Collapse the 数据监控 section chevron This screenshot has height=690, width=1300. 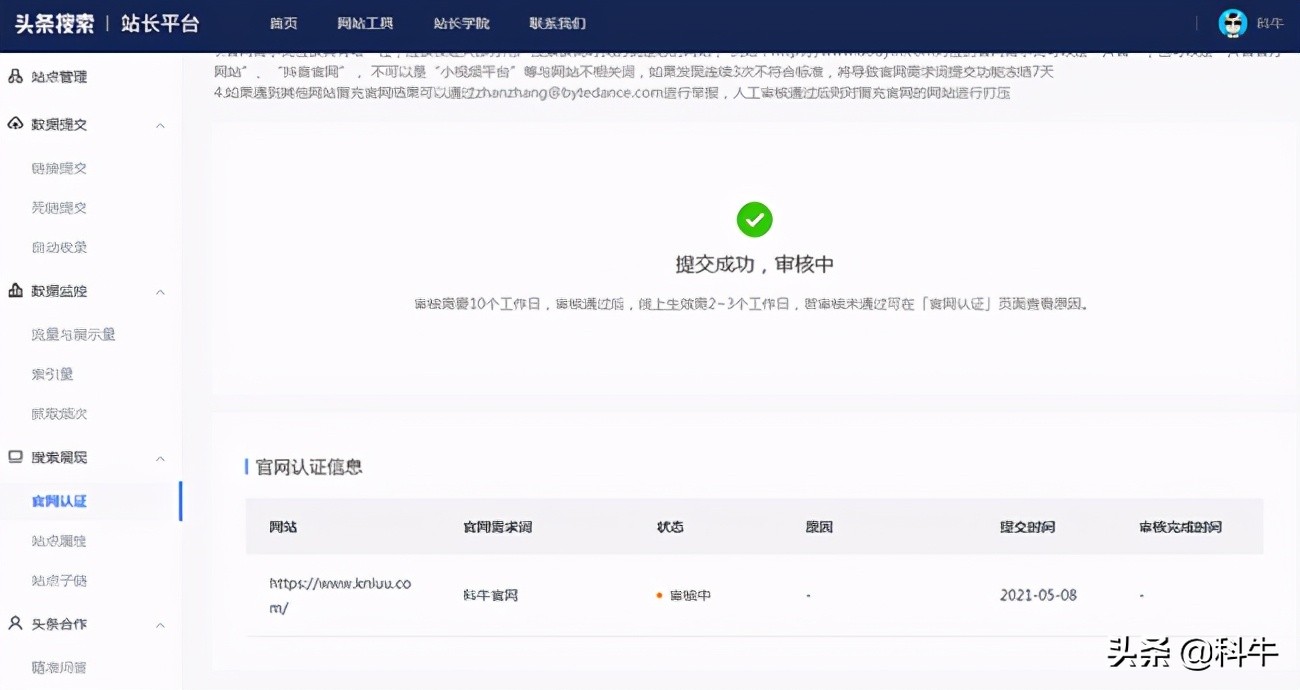point(160,292)
